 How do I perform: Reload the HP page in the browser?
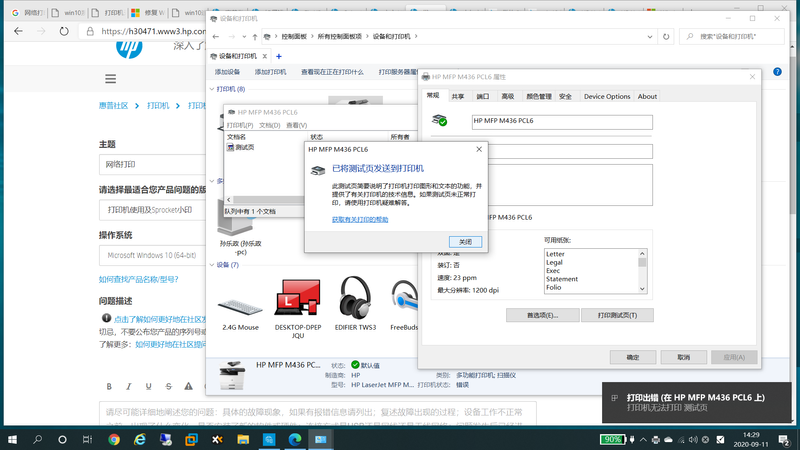(x=64, y=31)
